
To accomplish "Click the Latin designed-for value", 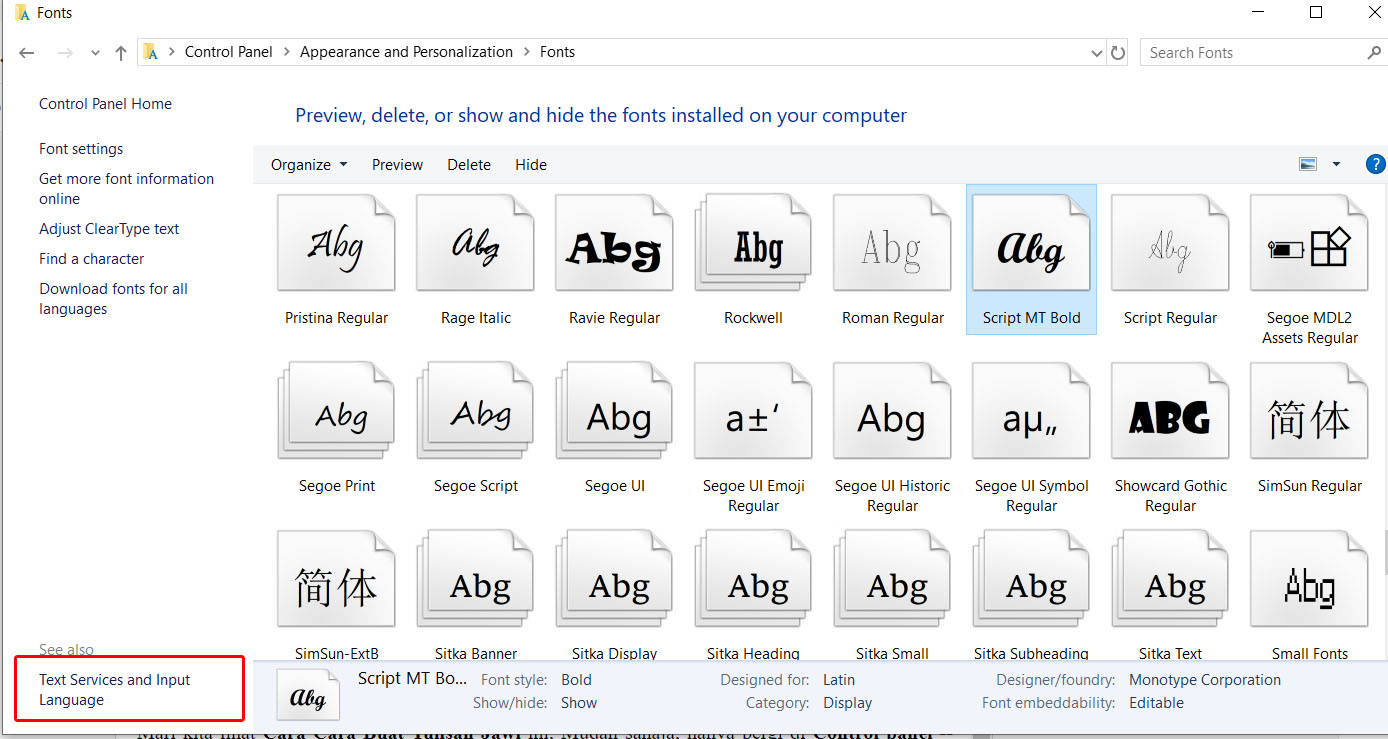I will point(839,680).
